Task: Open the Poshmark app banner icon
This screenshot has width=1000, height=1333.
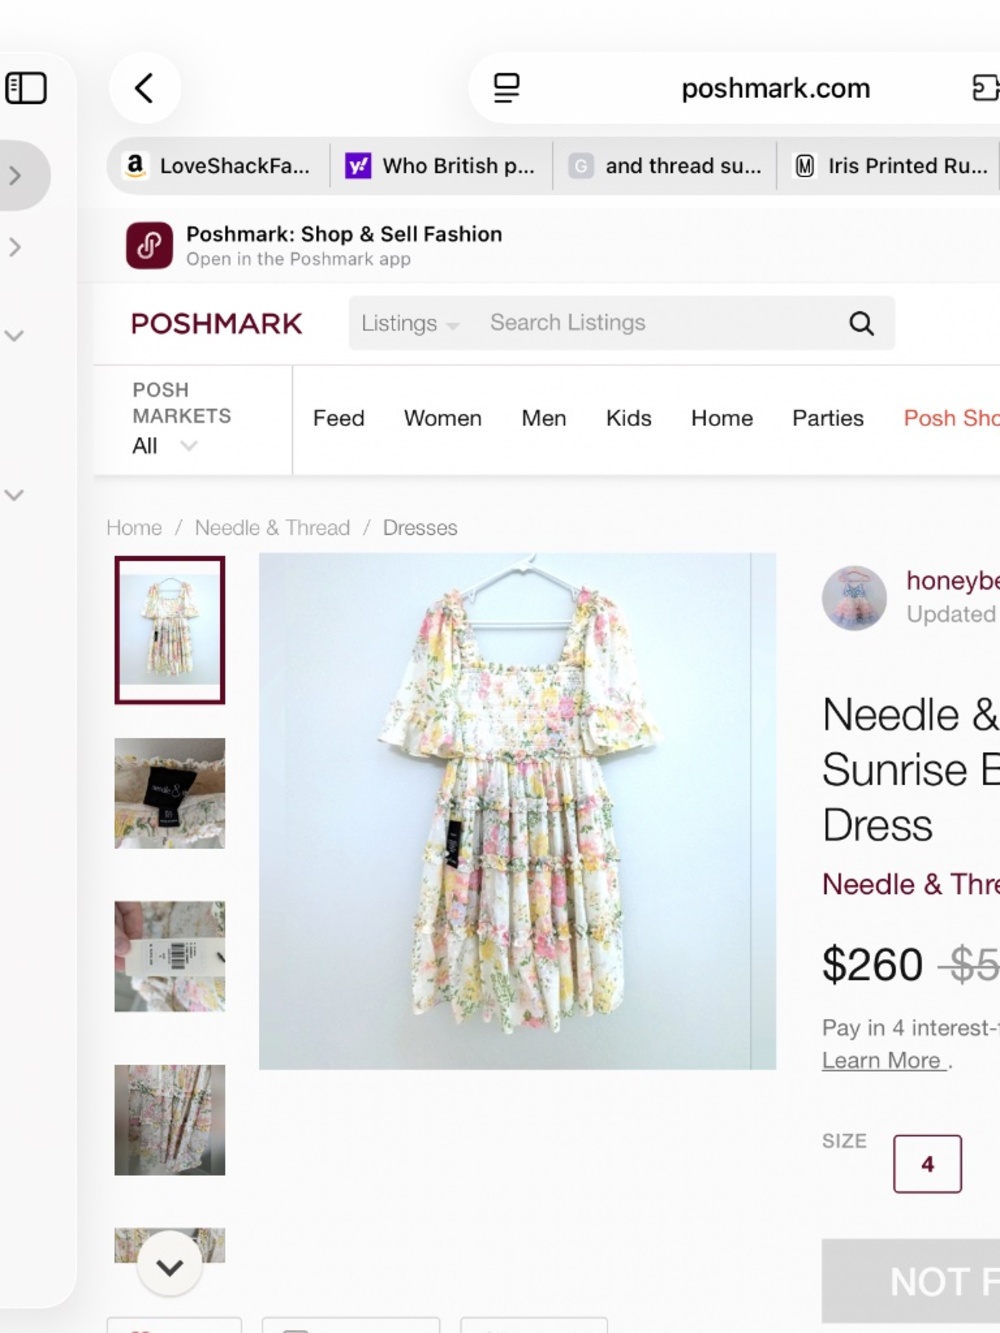Action: tap(148, 245)
